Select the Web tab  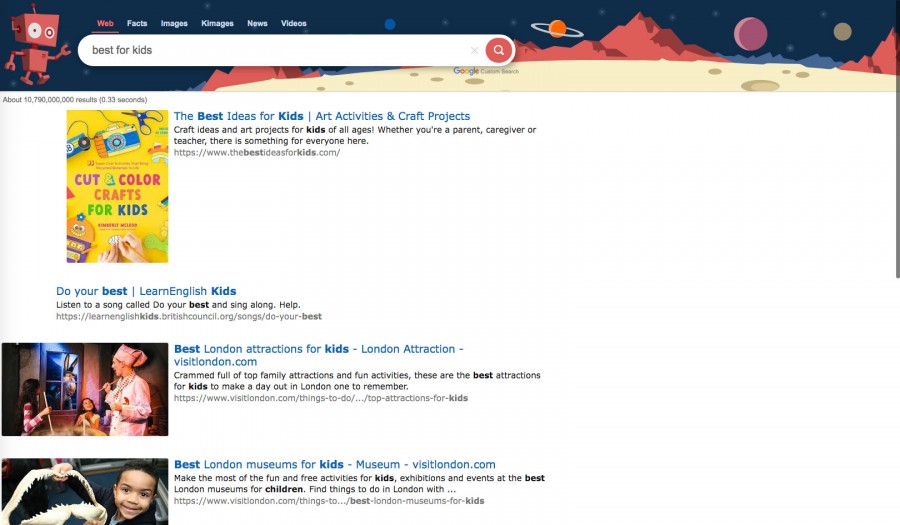105,23
